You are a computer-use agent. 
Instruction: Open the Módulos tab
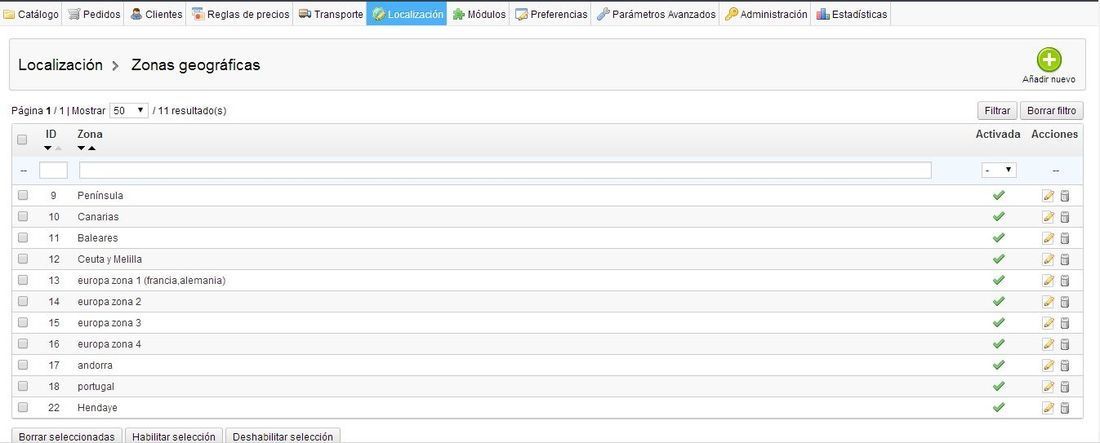click(479, 14)
